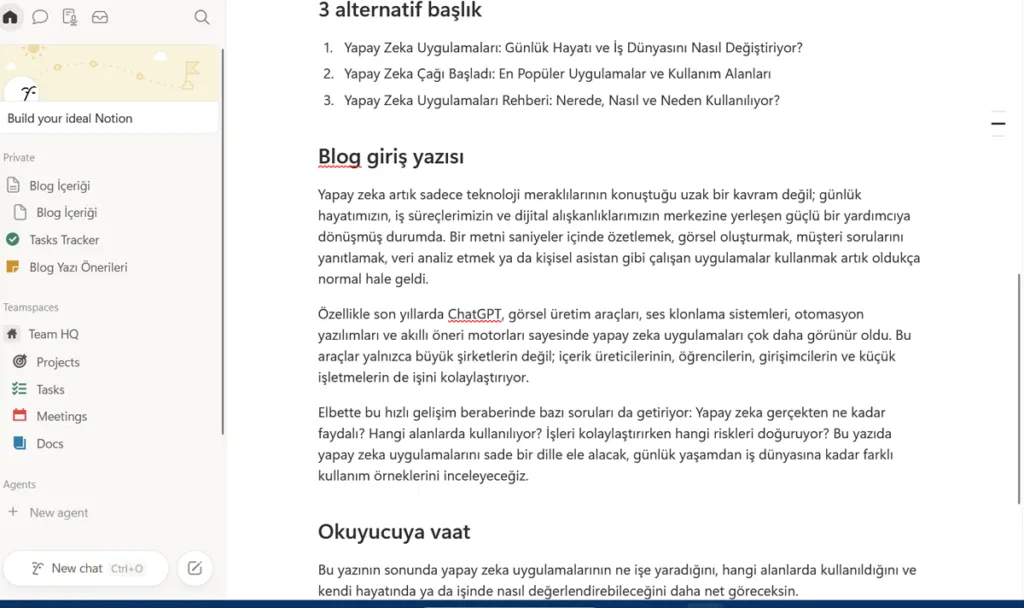Collapse the Teamspaces section header
The width and height of the screenshot is (1024, 608).
coord(31,307)
